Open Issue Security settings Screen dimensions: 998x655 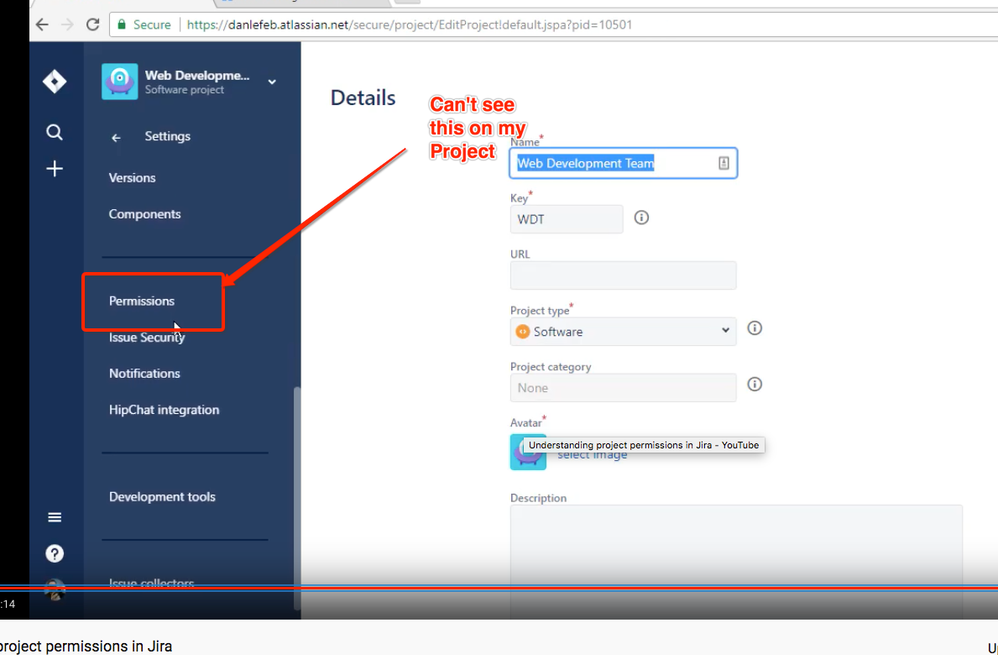point(147,337)
